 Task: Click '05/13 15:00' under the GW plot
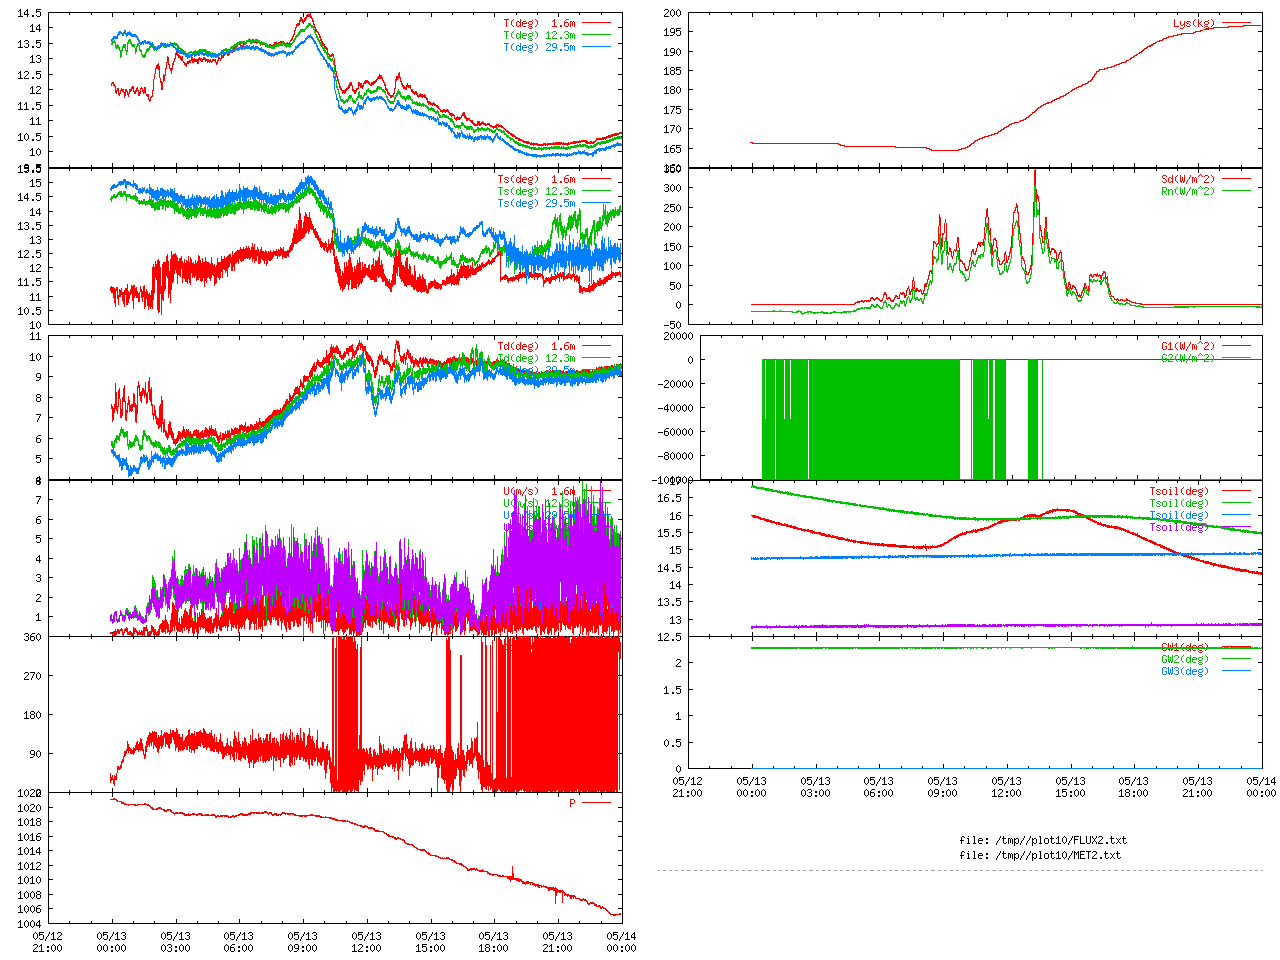click(x=1070, y=787)
